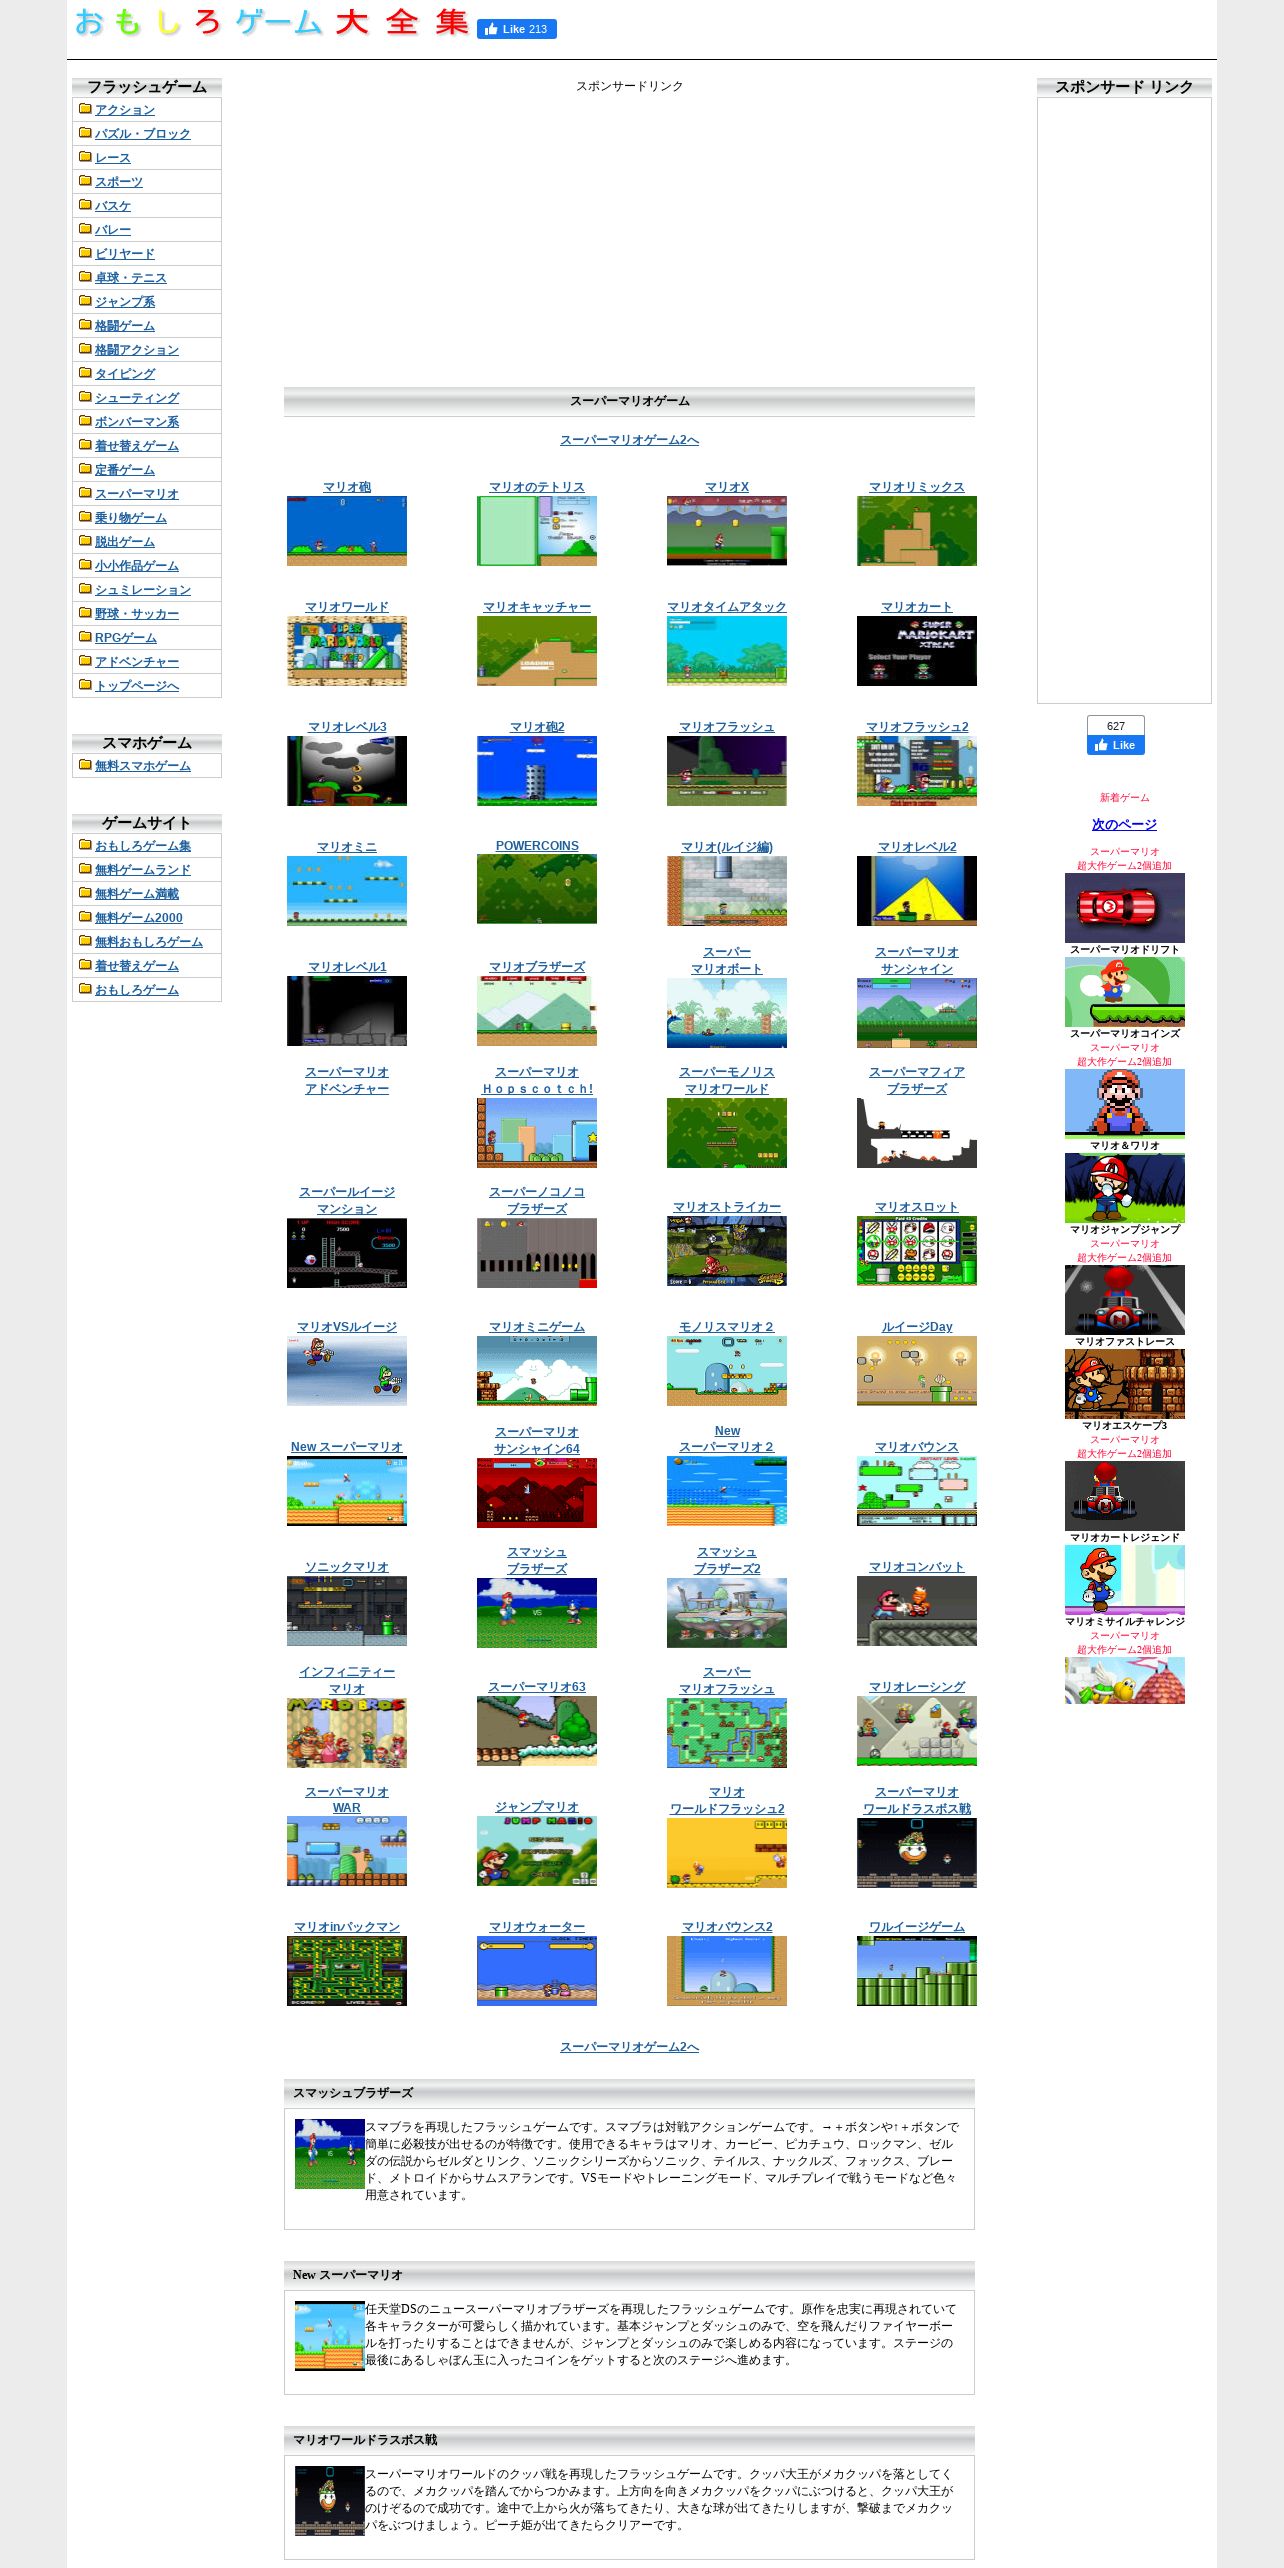This screenshot has width=1284, height=2568.
Task: Open the インフィニティーマリオ game thumbnail
Action: 347,1733
